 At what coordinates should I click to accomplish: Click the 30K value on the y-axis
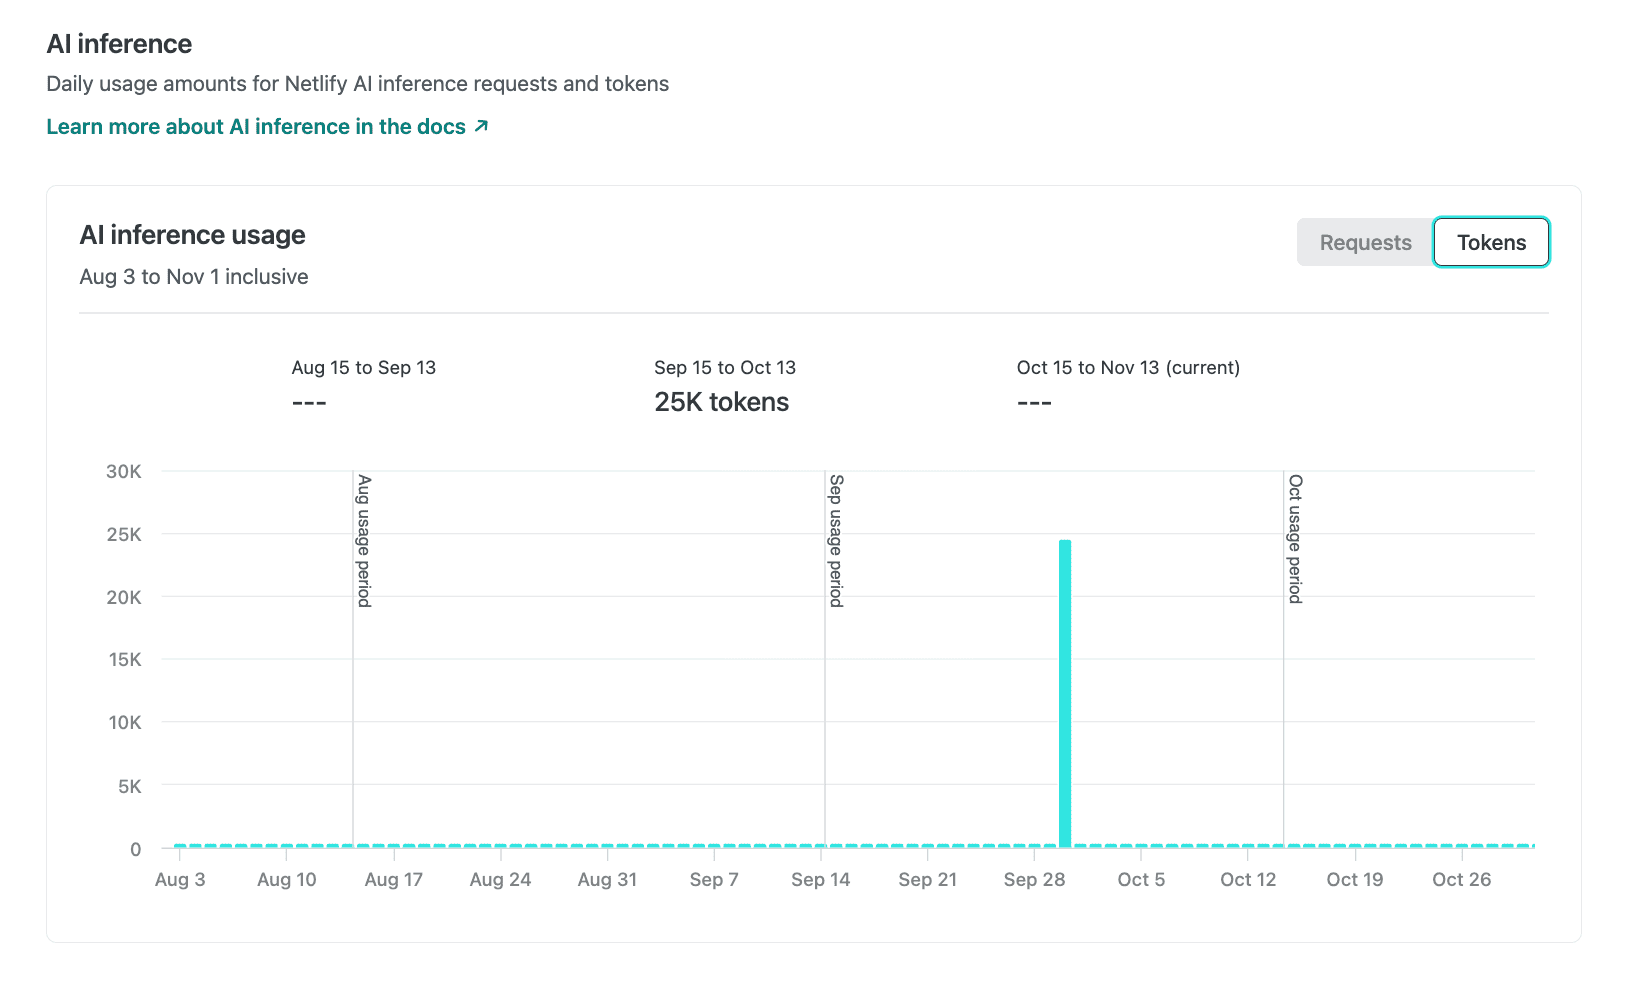coord(123,471)
